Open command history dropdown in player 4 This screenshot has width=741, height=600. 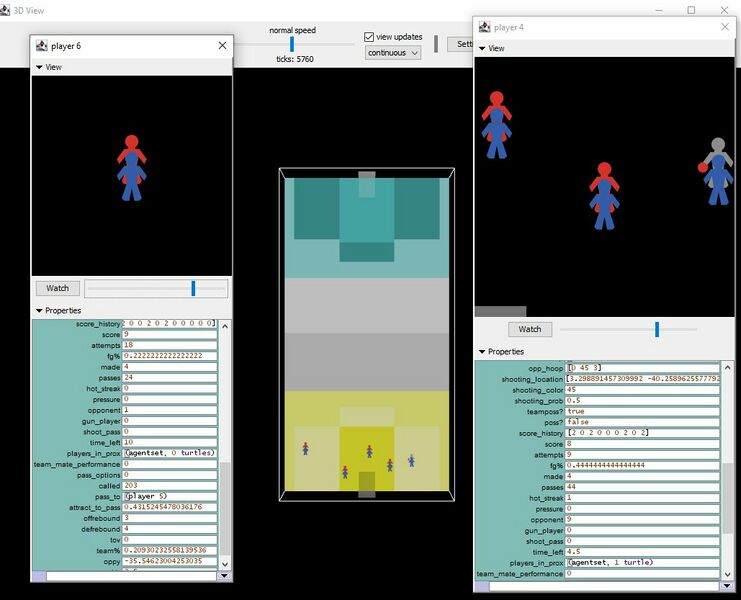(727, 587)
